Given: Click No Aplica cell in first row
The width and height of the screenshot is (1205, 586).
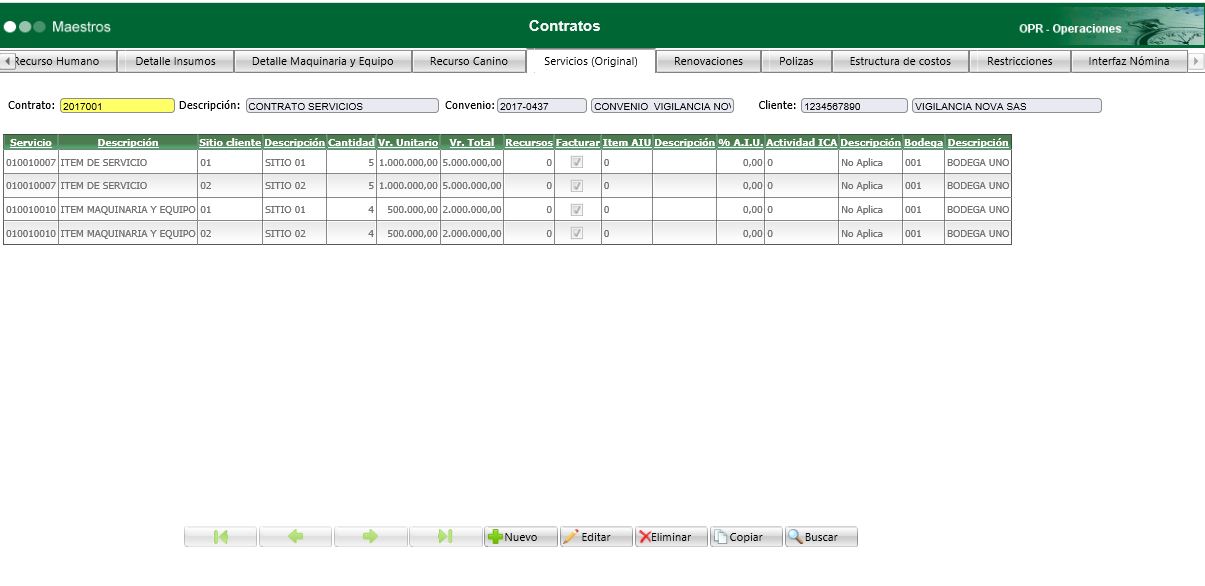Looking at the screenshot, I should (x=870, y=162).
